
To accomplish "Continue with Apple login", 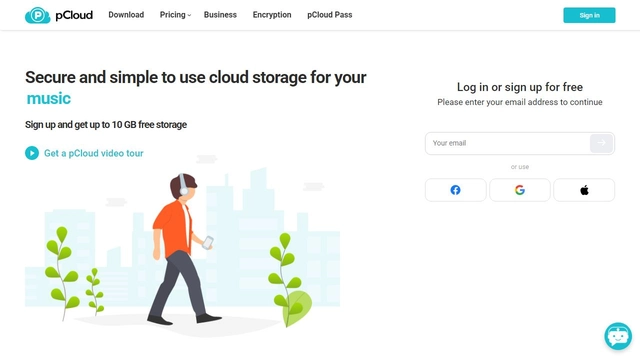I will (x=584, y=190).
